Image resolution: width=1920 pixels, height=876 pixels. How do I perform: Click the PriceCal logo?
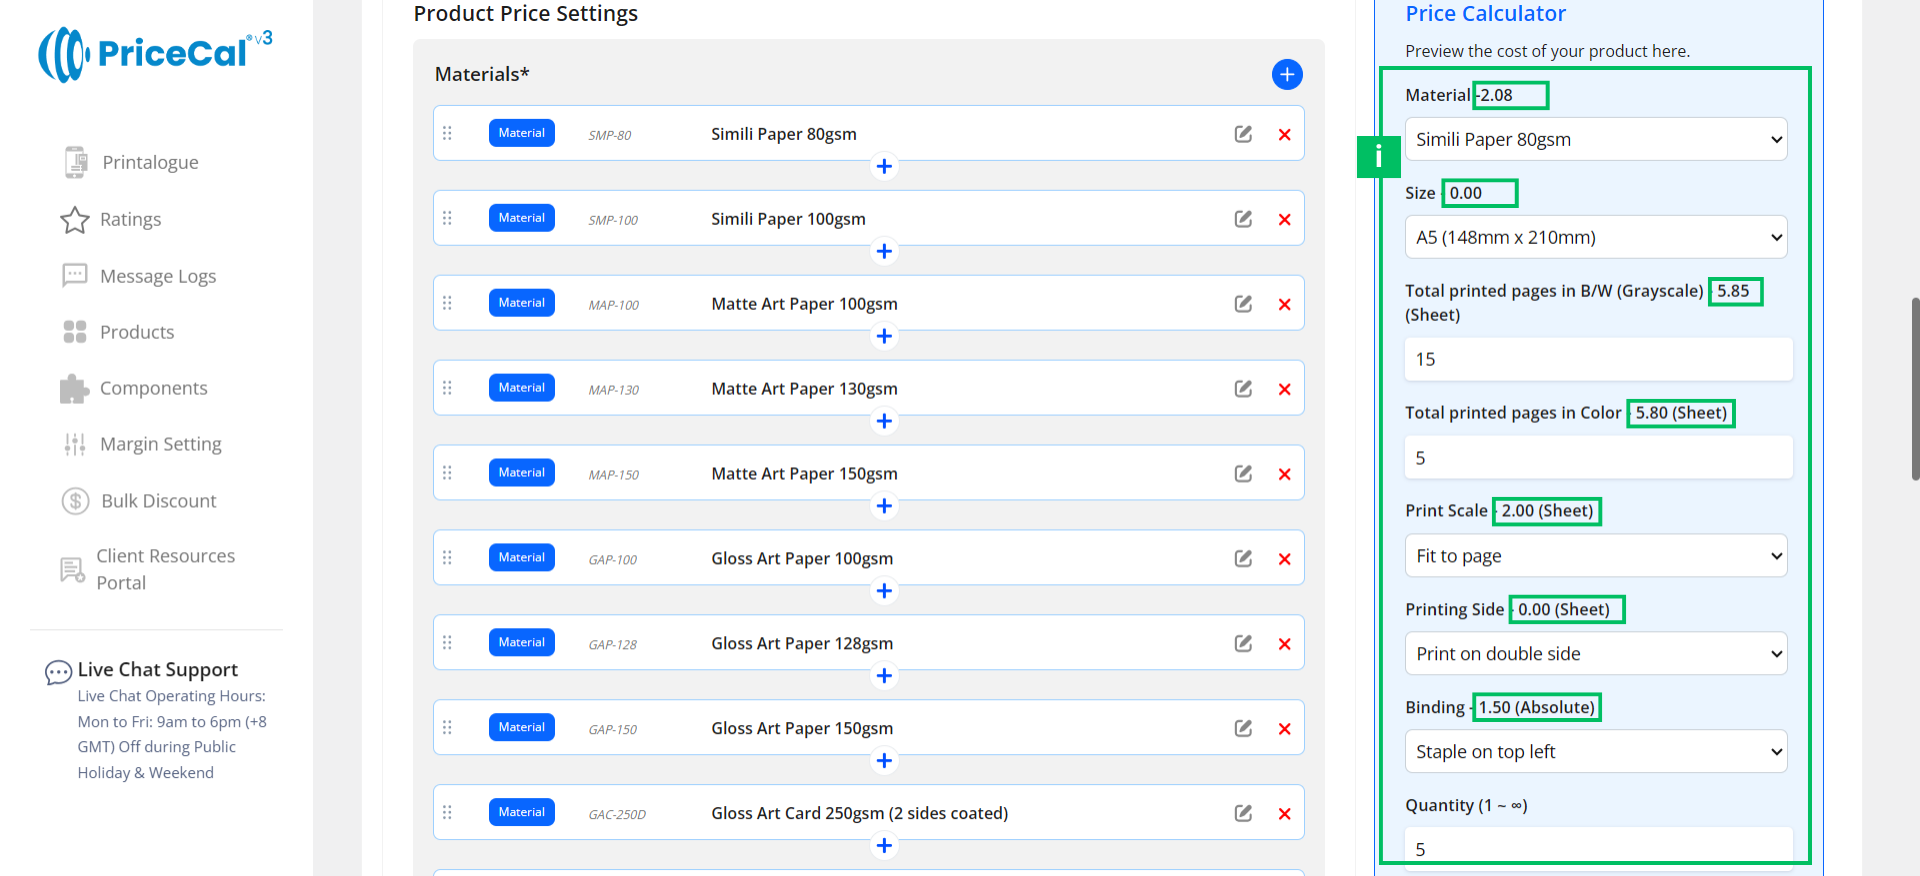155,54
